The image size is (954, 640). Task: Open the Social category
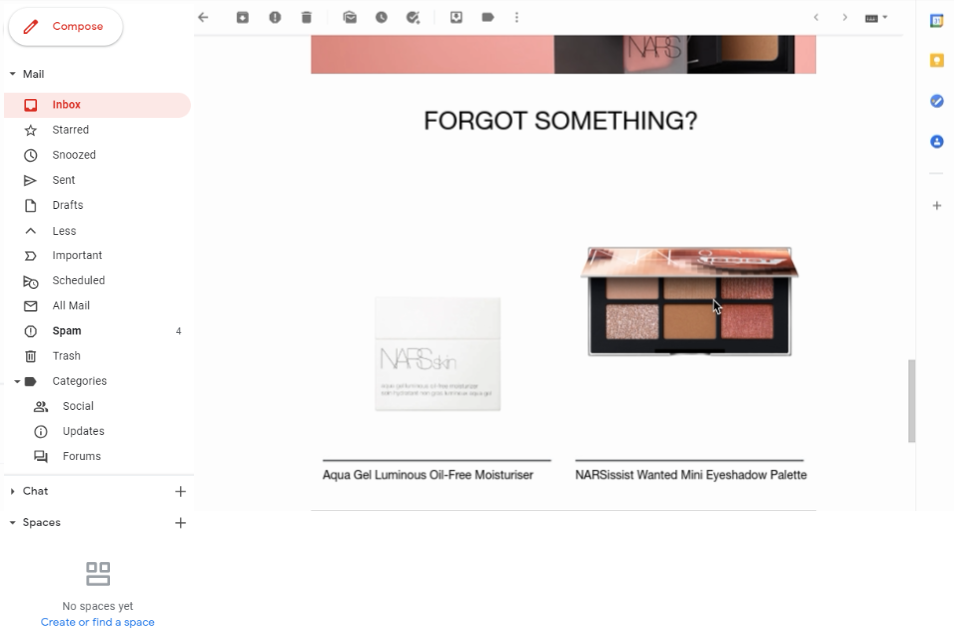point(97,406)
